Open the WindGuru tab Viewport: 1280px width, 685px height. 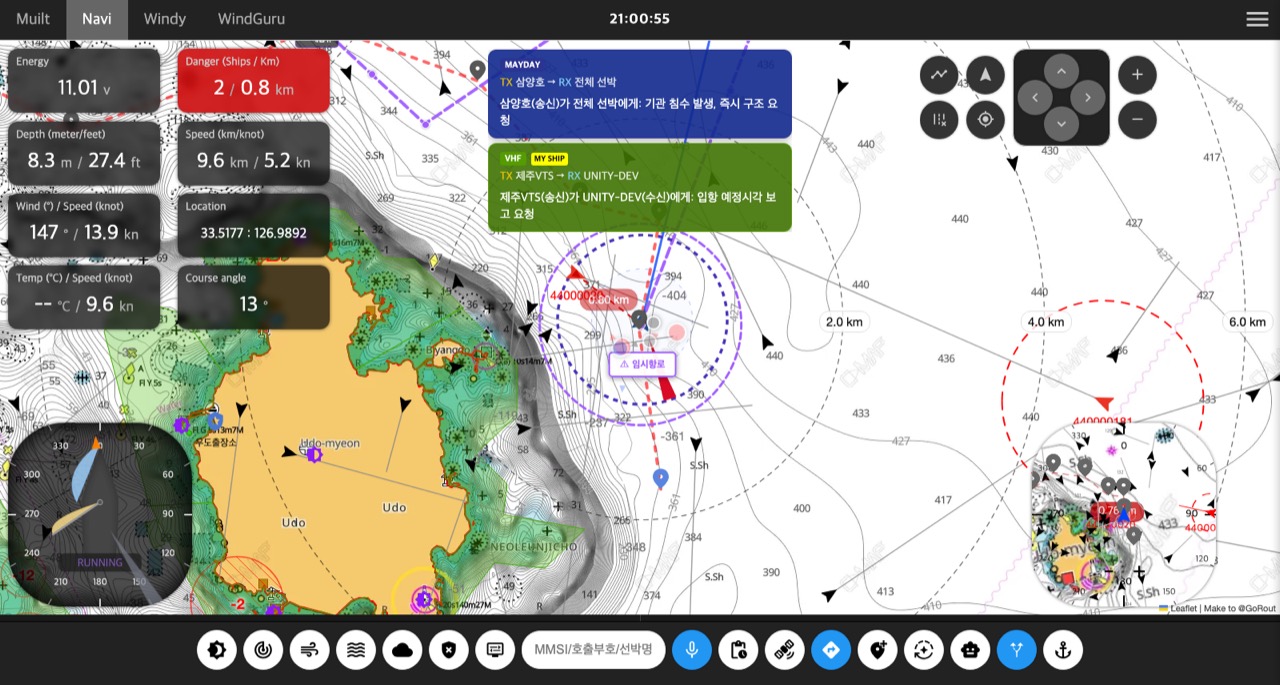251,19
